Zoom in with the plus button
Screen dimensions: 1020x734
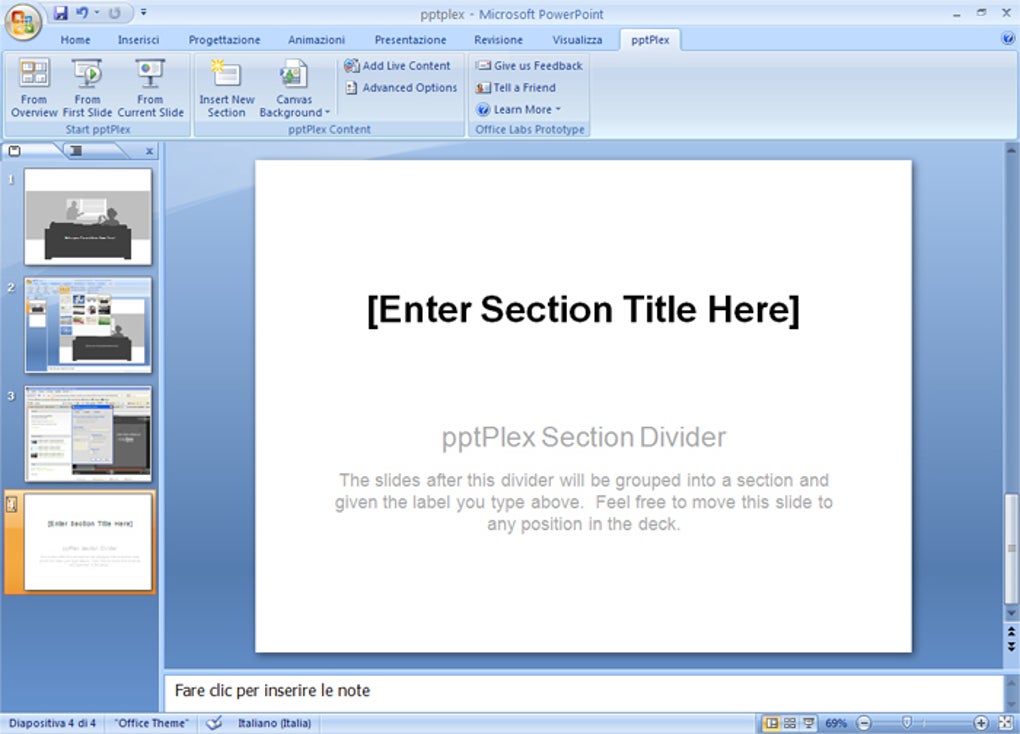click(980, 723)
